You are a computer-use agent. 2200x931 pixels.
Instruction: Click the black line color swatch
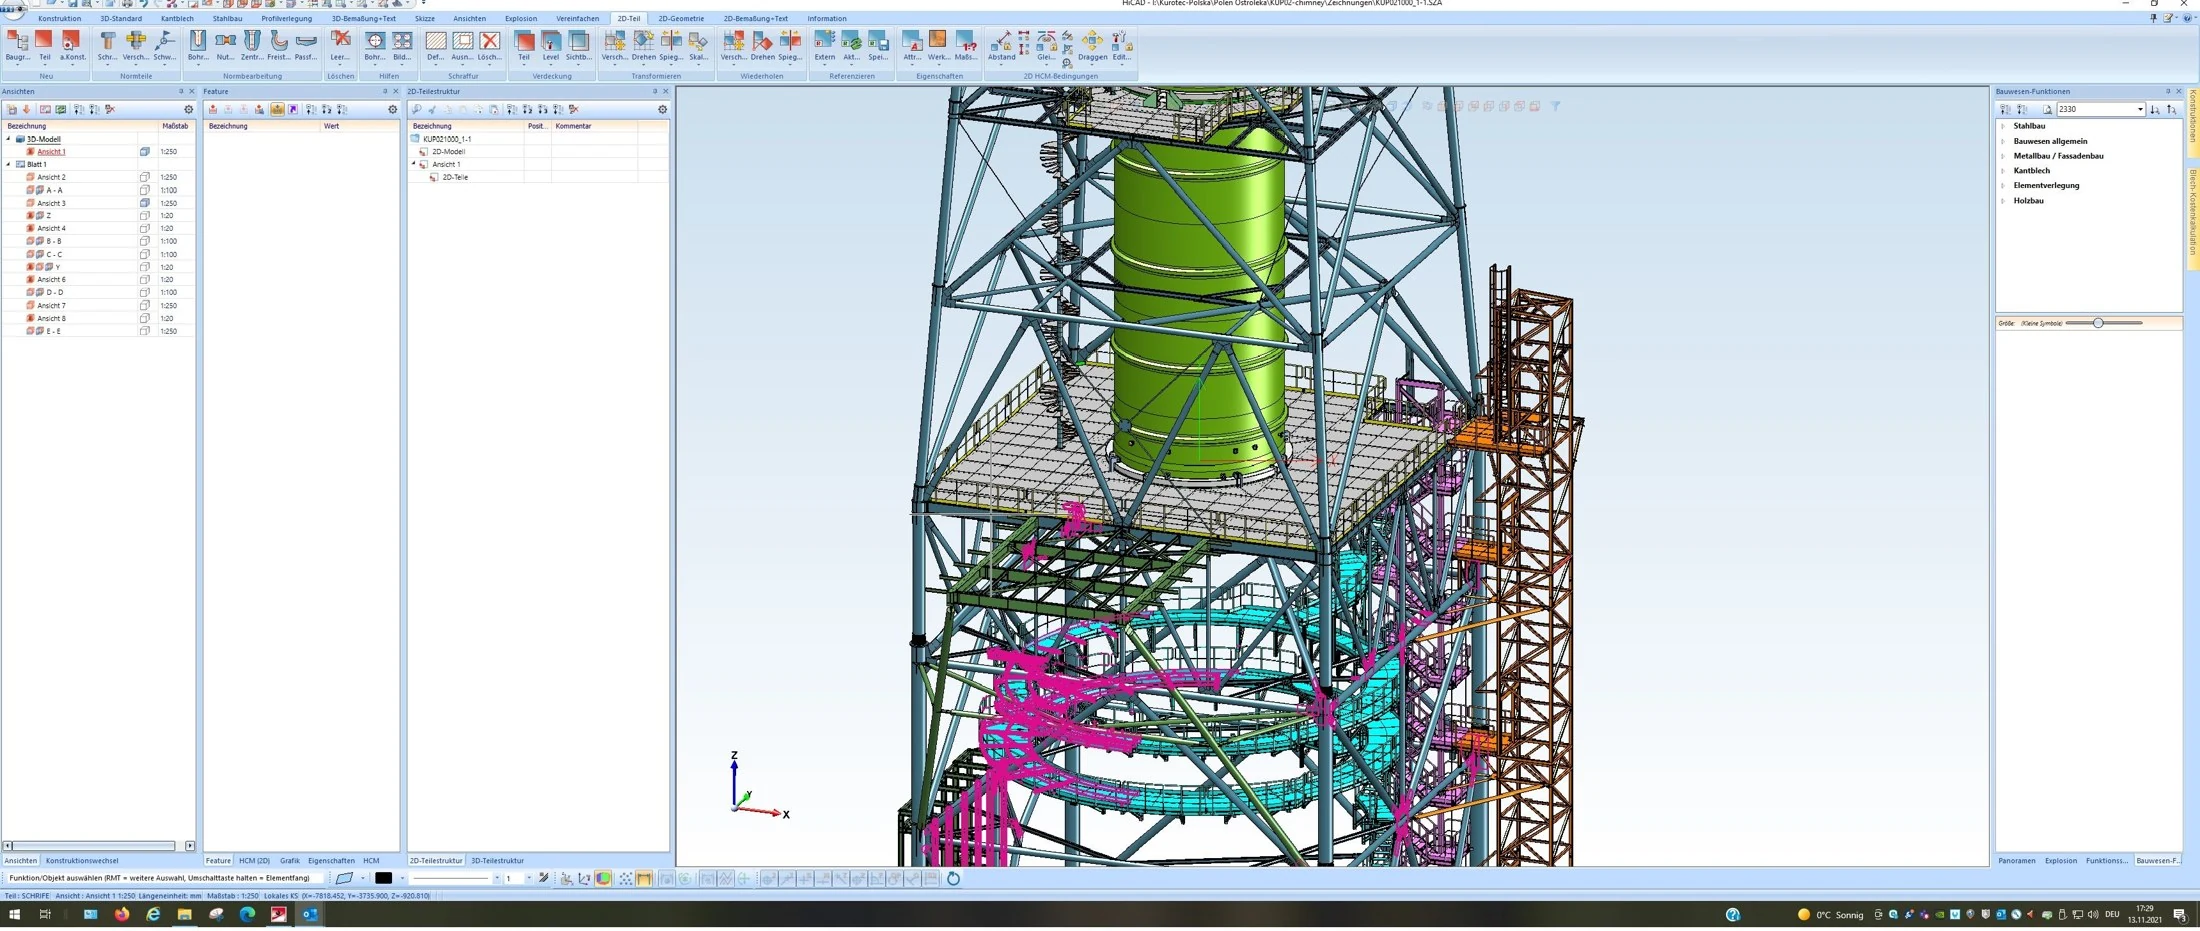click(x=383, y=879)
